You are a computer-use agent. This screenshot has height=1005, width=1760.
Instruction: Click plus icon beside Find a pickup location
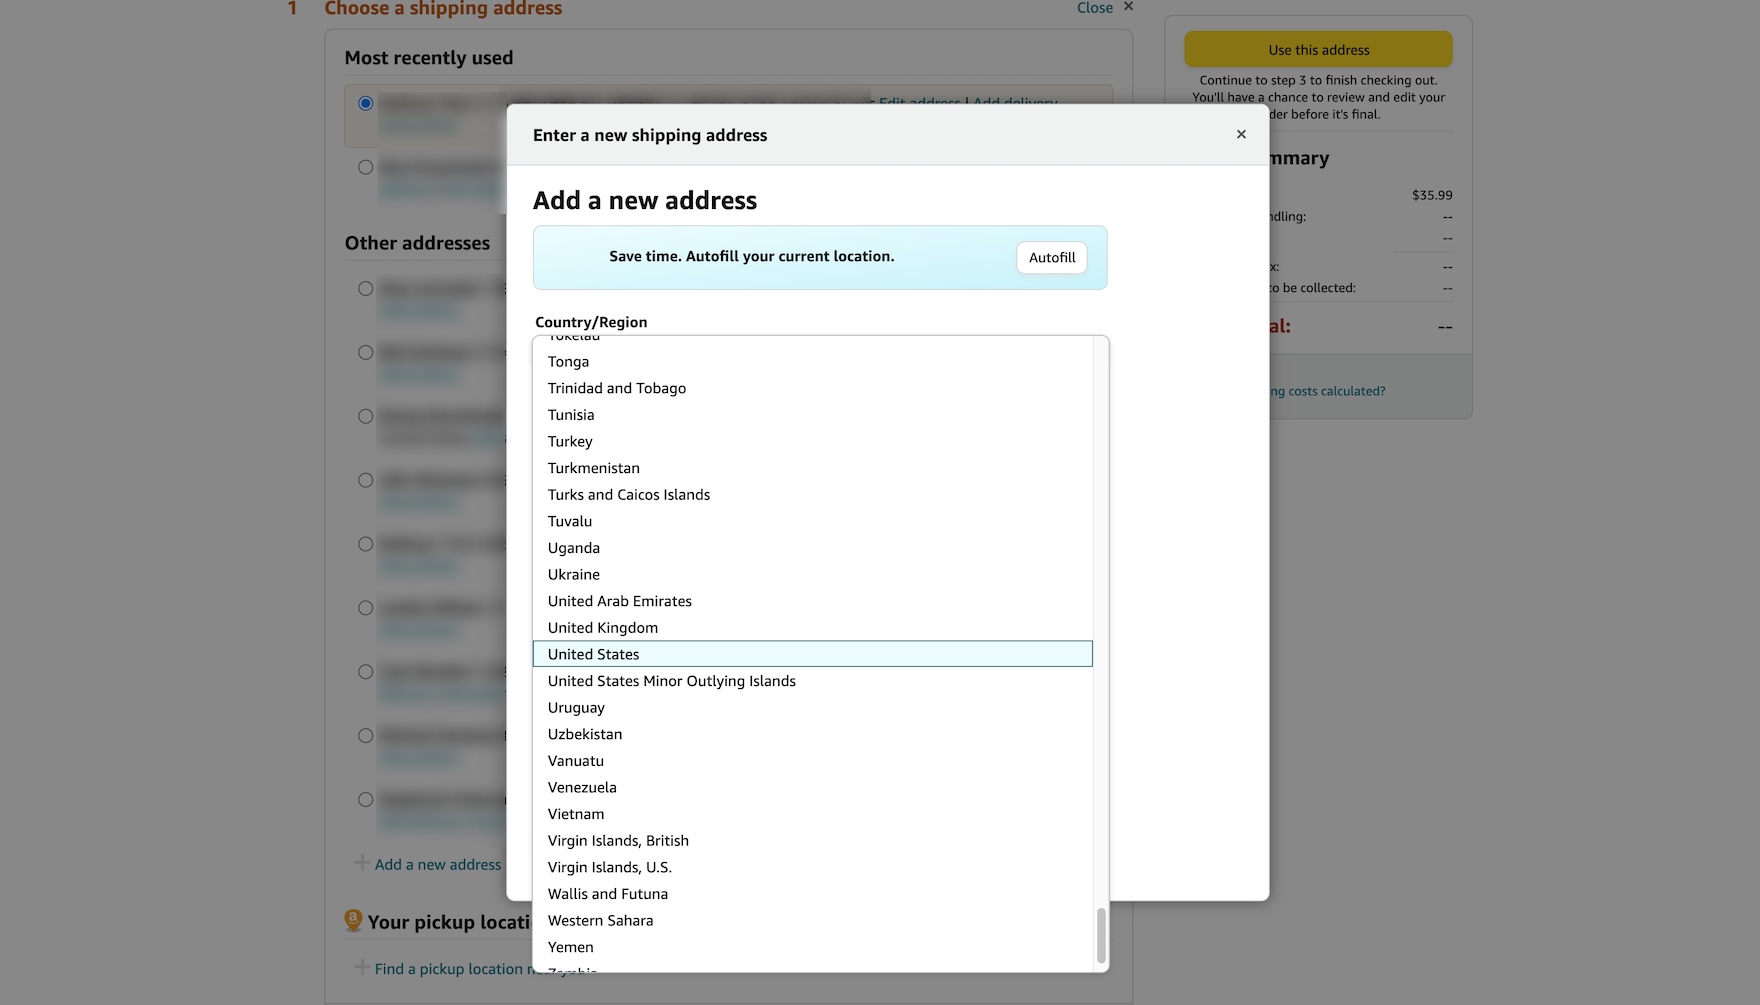pyautogui.click(x=362, y=967)
